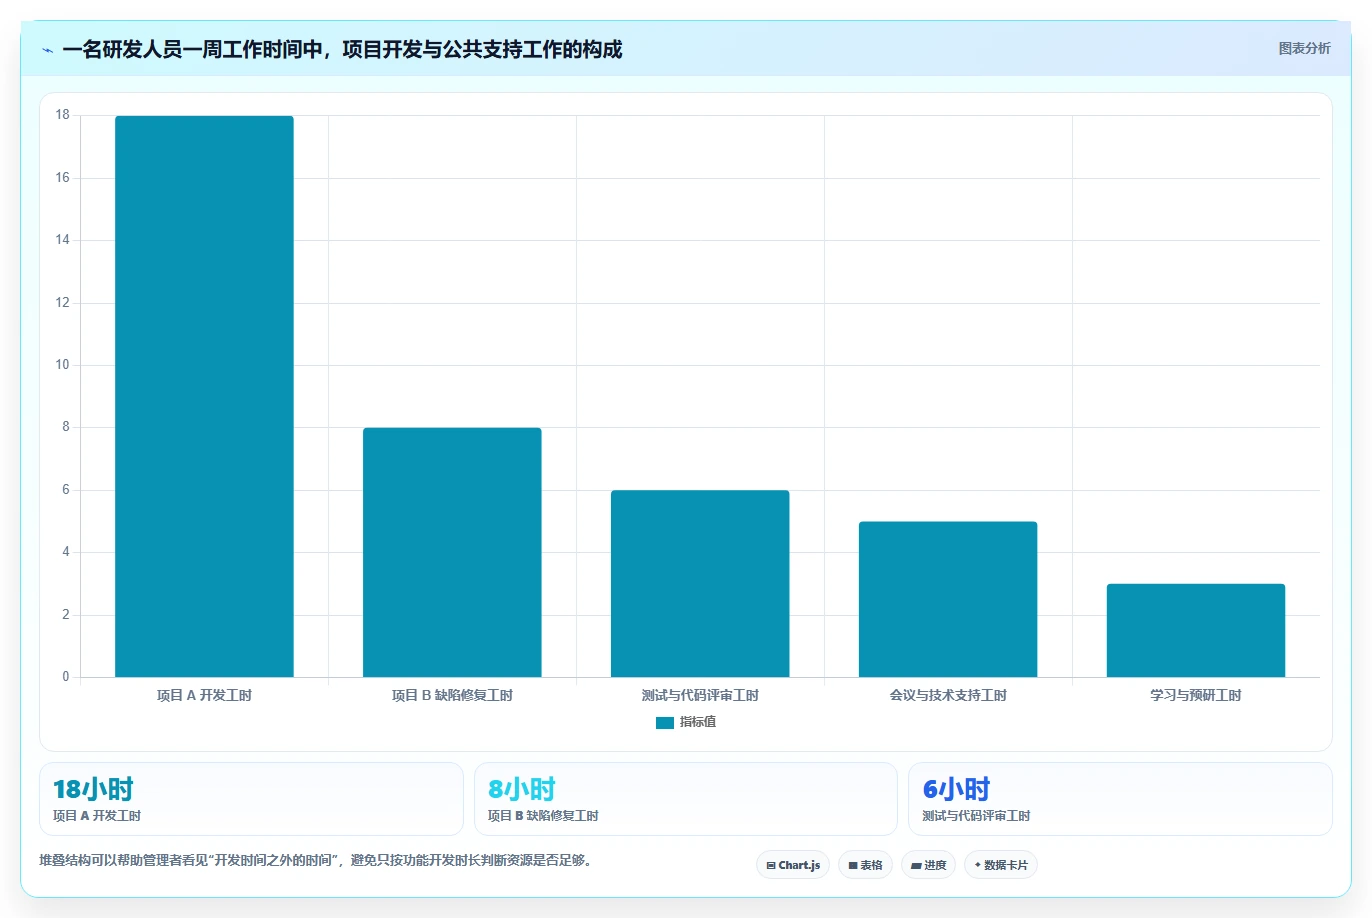This screenshot has height=918, width=1372.
Task: Click the 项目 B 缺陷修复工时 axis label
Action: (452, 695)
